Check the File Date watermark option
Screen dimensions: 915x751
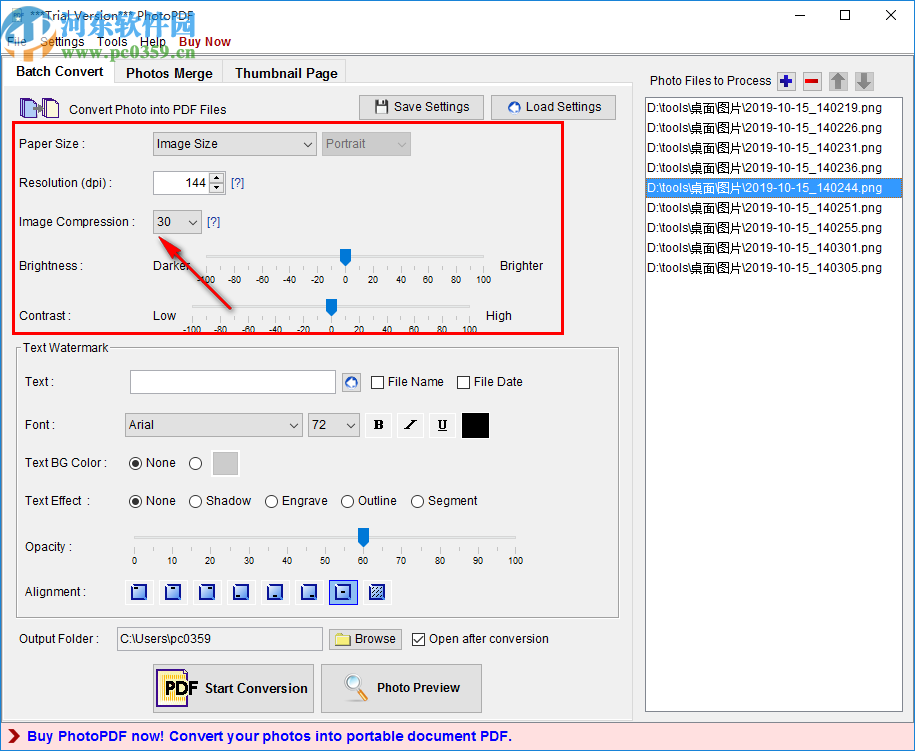(x=464, y=382)
